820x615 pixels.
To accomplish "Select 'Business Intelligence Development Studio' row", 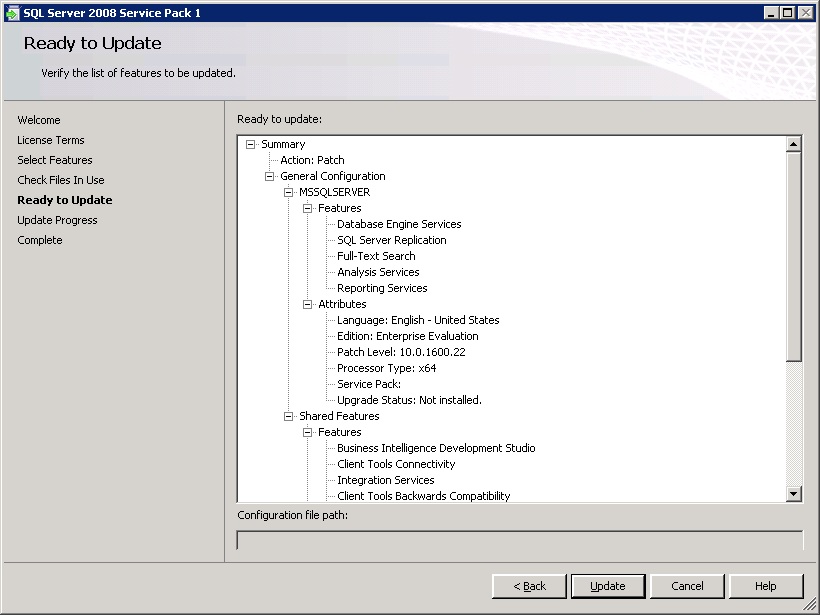I will pos(436,448).
